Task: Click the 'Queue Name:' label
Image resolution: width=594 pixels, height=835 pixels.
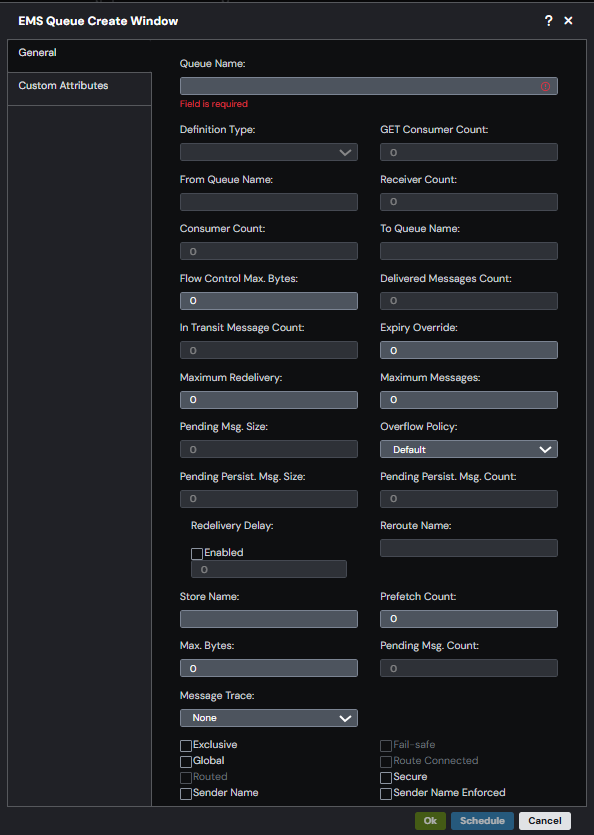Action: coord(213,64)
